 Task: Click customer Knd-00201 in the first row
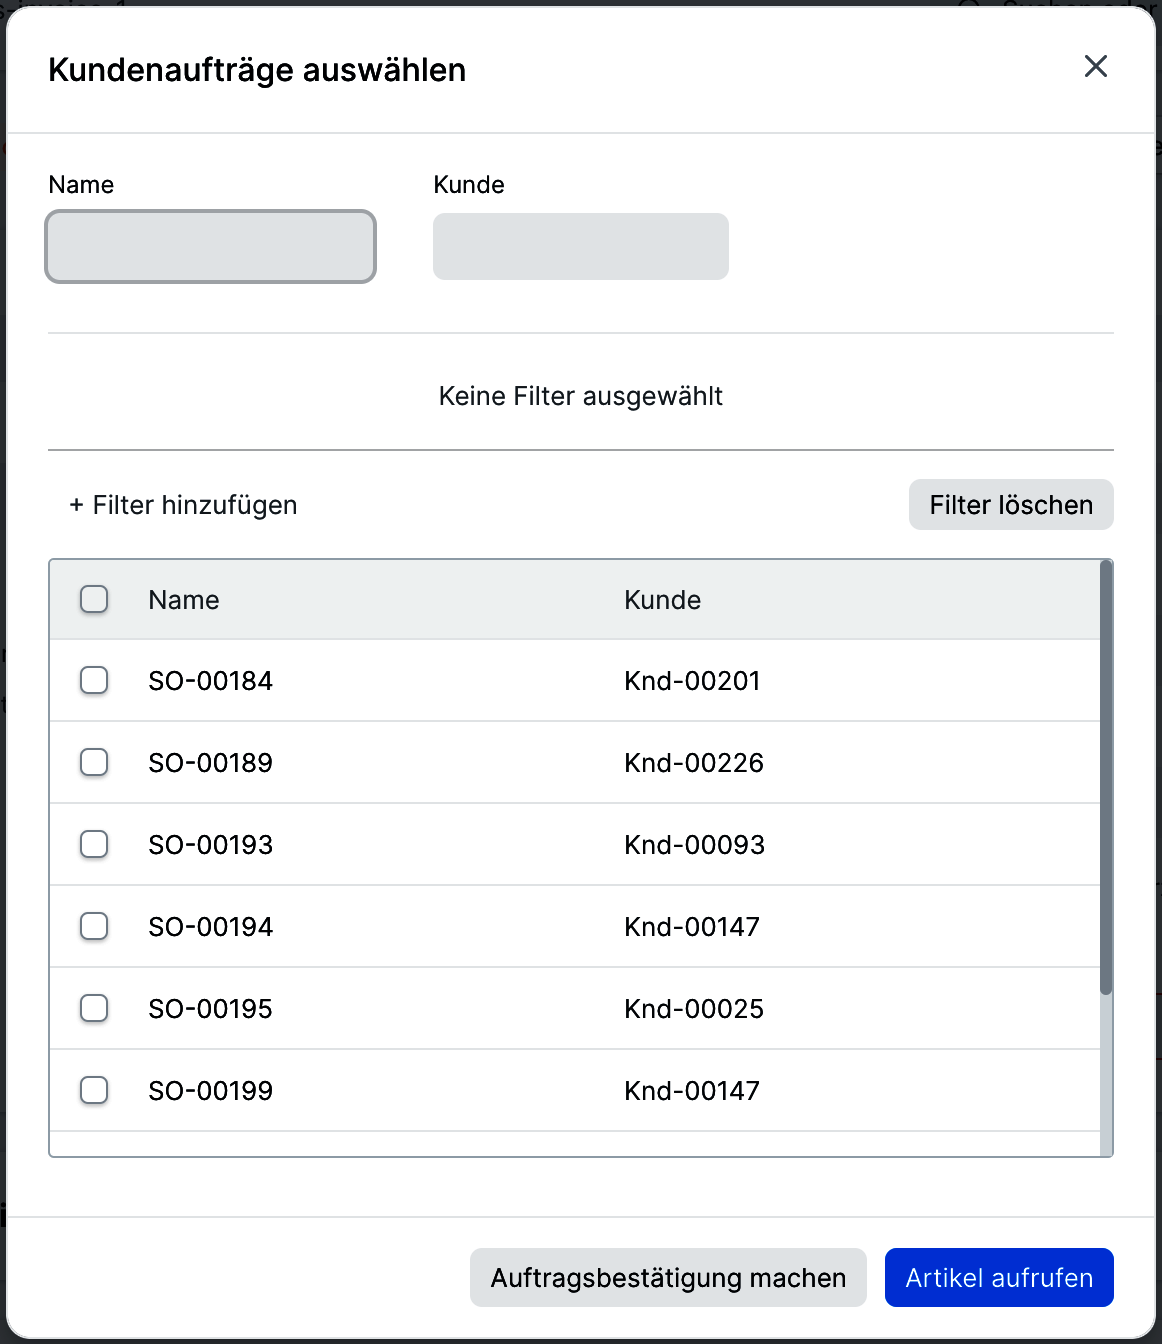692,681
